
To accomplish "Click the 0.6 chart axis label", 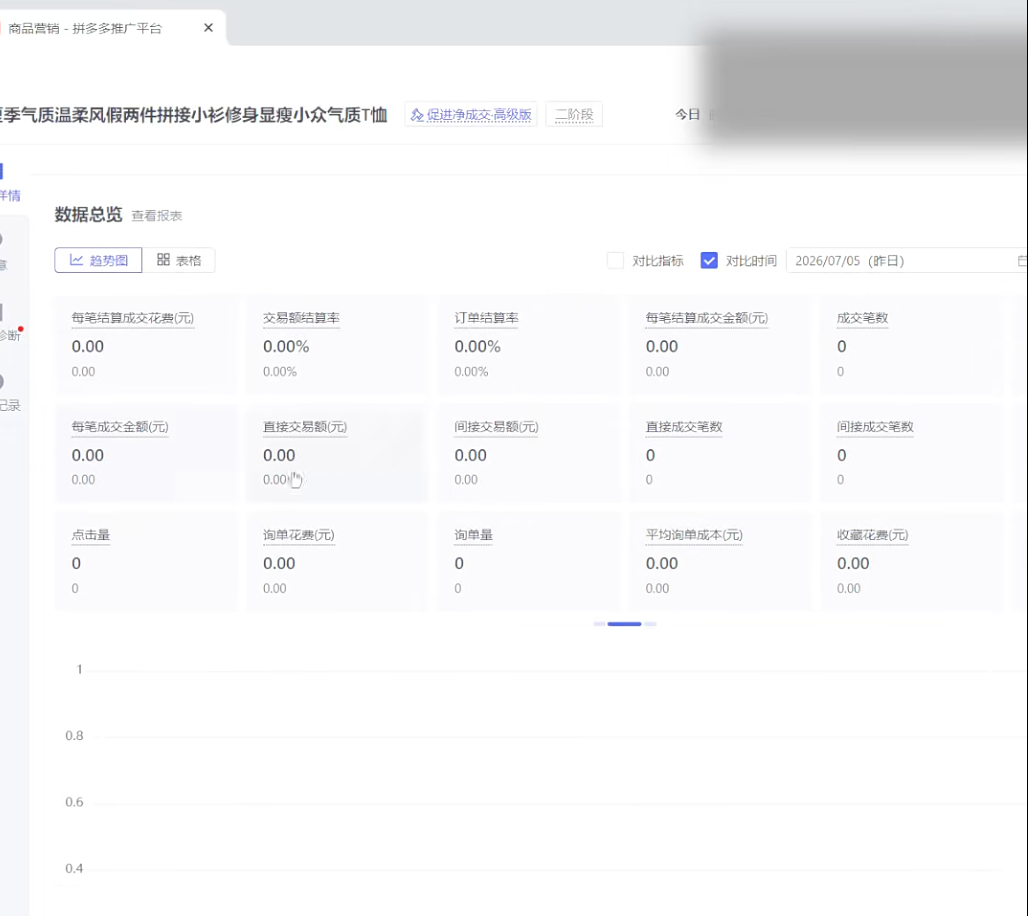I will tap(74, 802).
